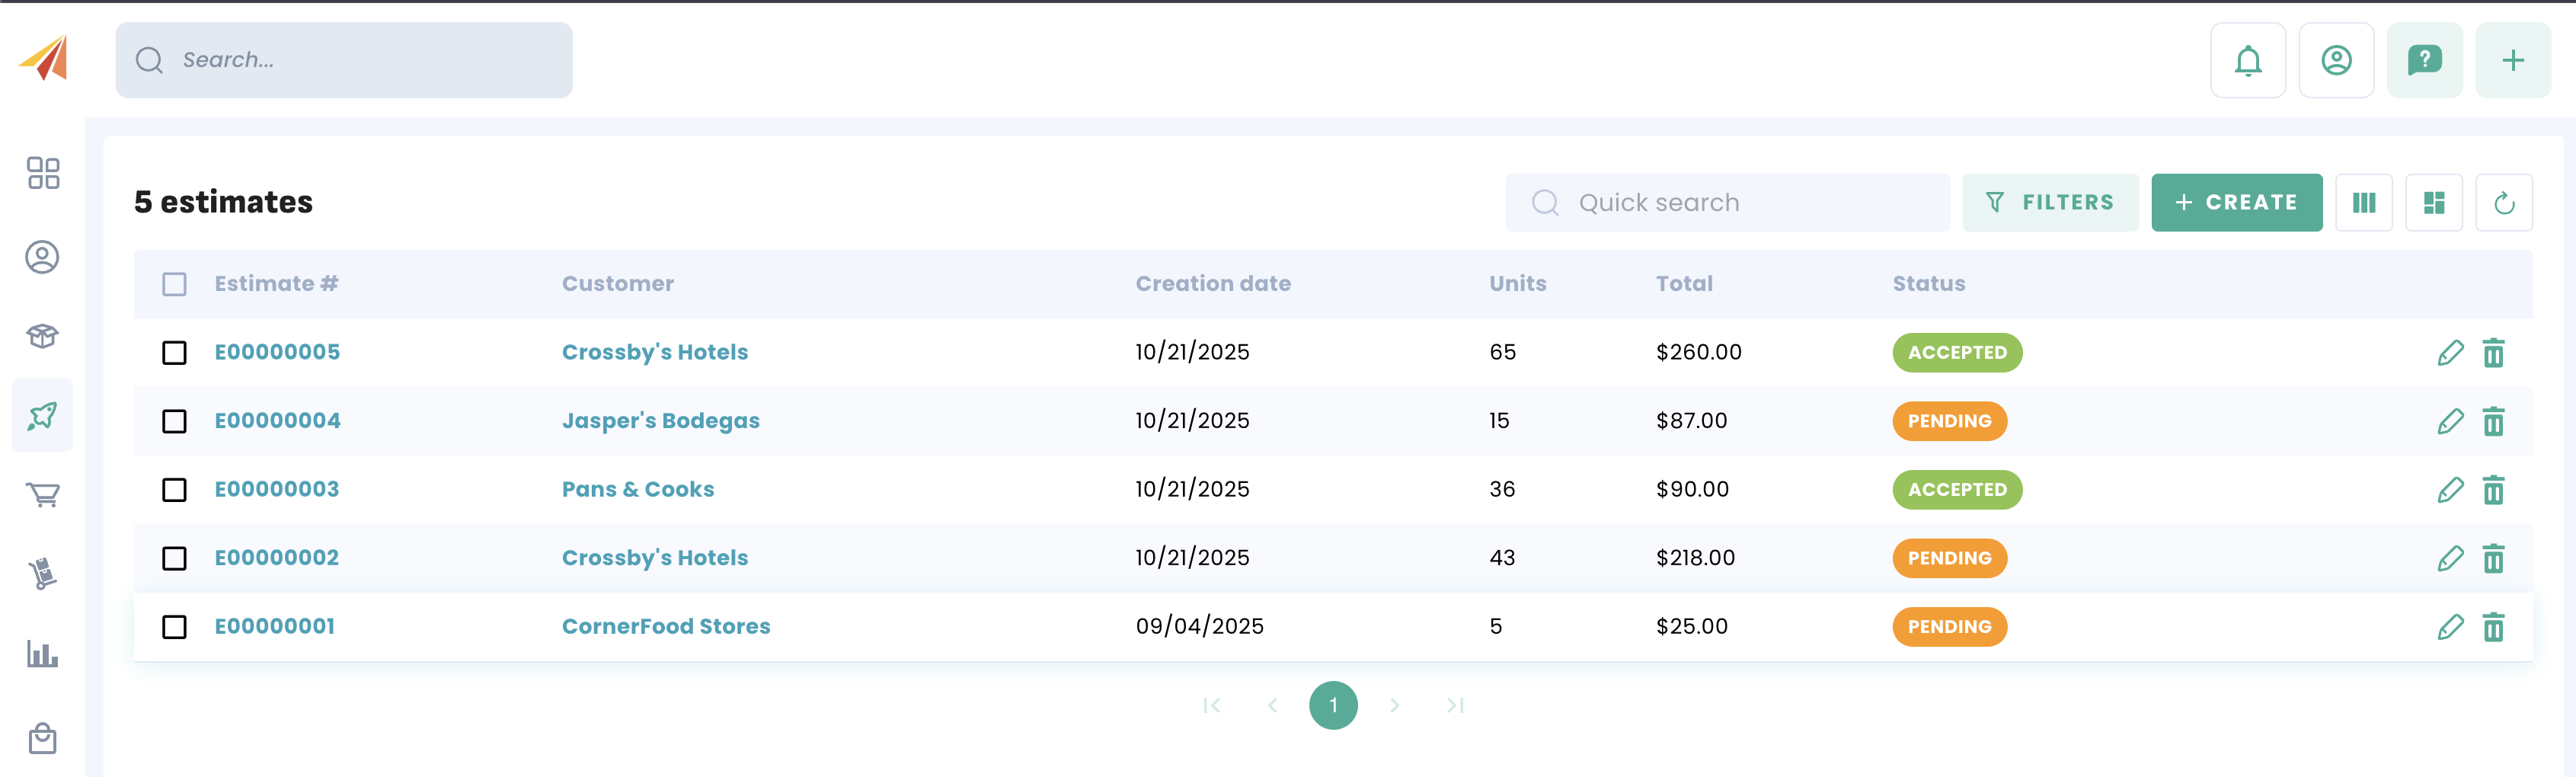Check the box for estimate E00000001
The image size is (2576, 777).
click(174, 627)
